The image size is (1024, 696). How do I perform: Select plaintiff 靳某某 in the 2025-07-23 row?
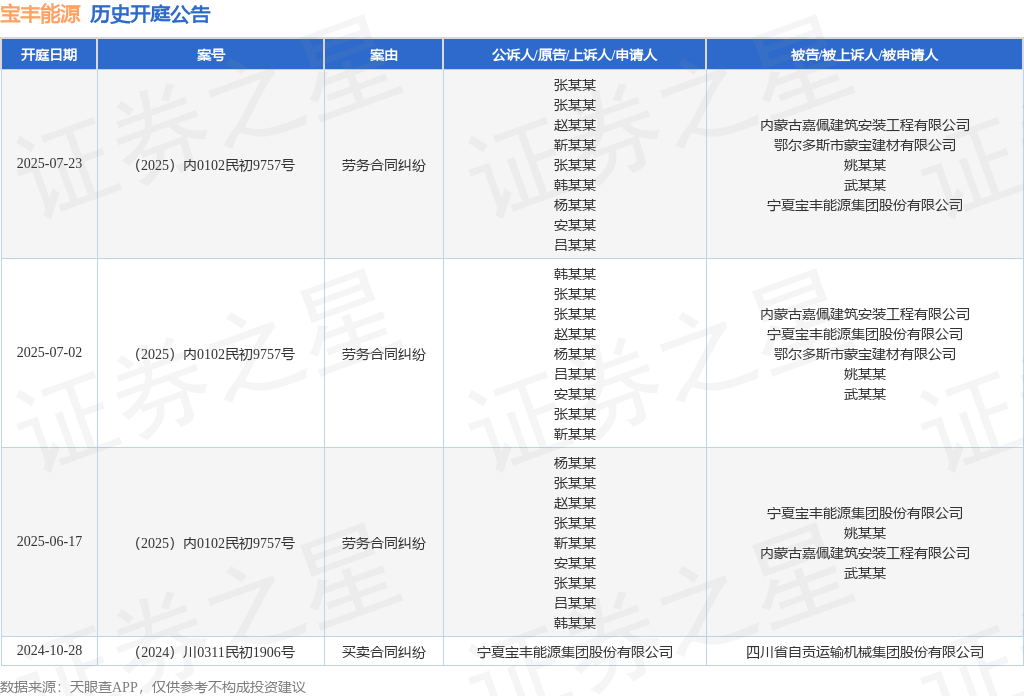click(575, 145)
